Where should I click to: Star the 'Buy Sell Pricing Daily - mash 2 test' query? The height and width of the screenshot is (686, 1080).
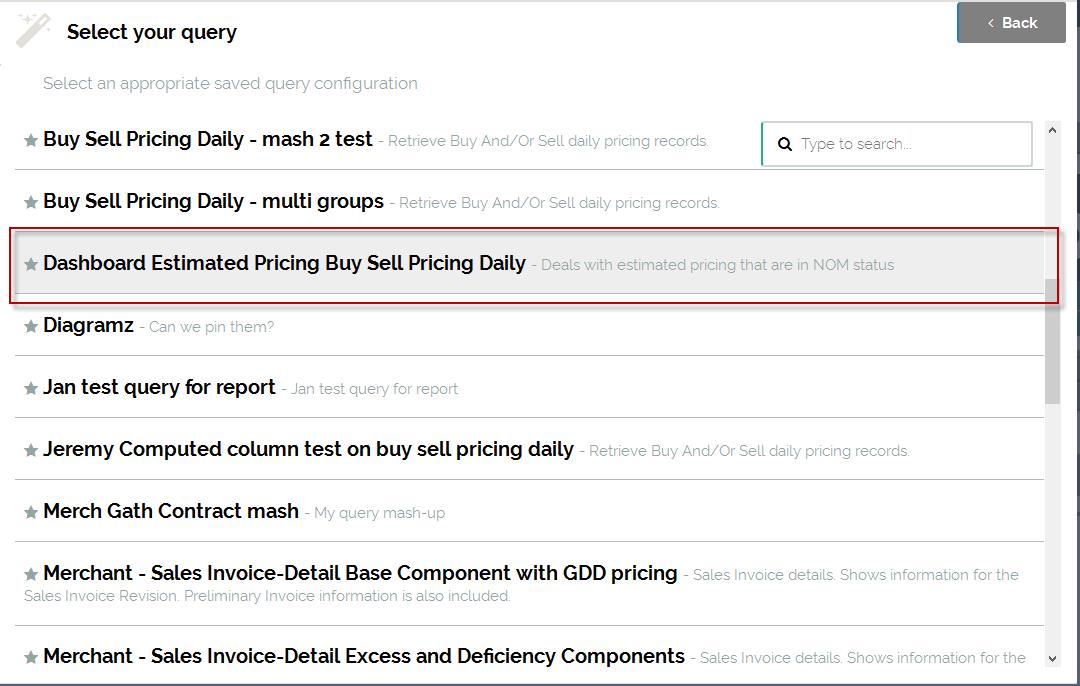pyautogui.click(x=31, y=140)
